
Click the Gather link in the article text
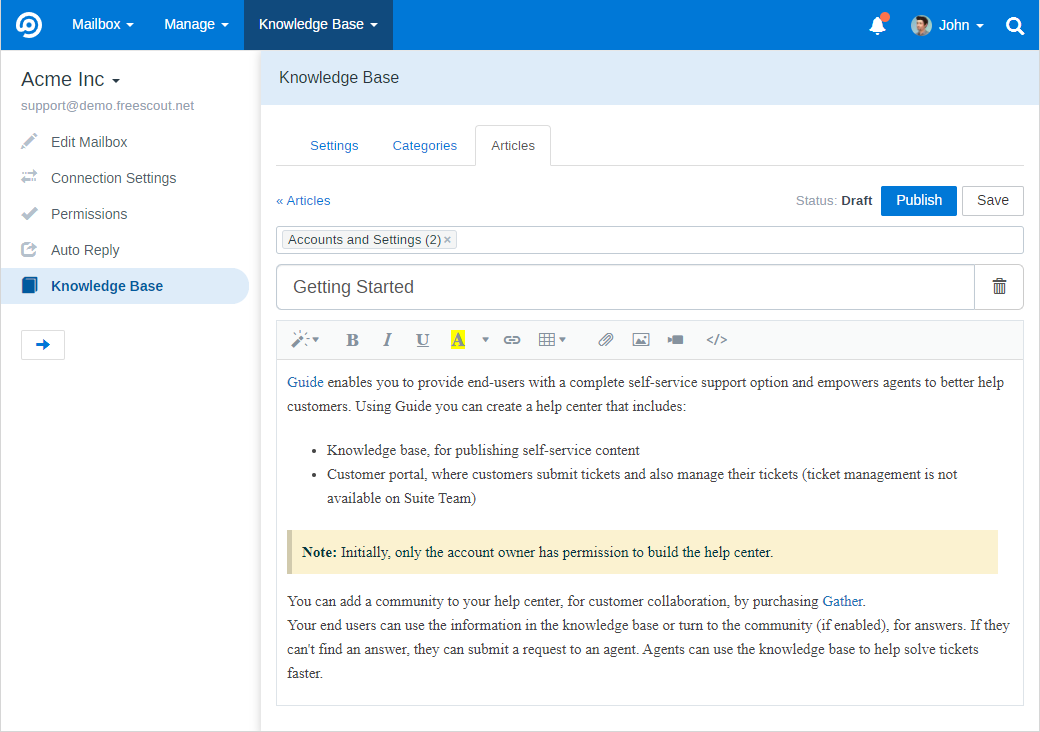click(842, 601)
